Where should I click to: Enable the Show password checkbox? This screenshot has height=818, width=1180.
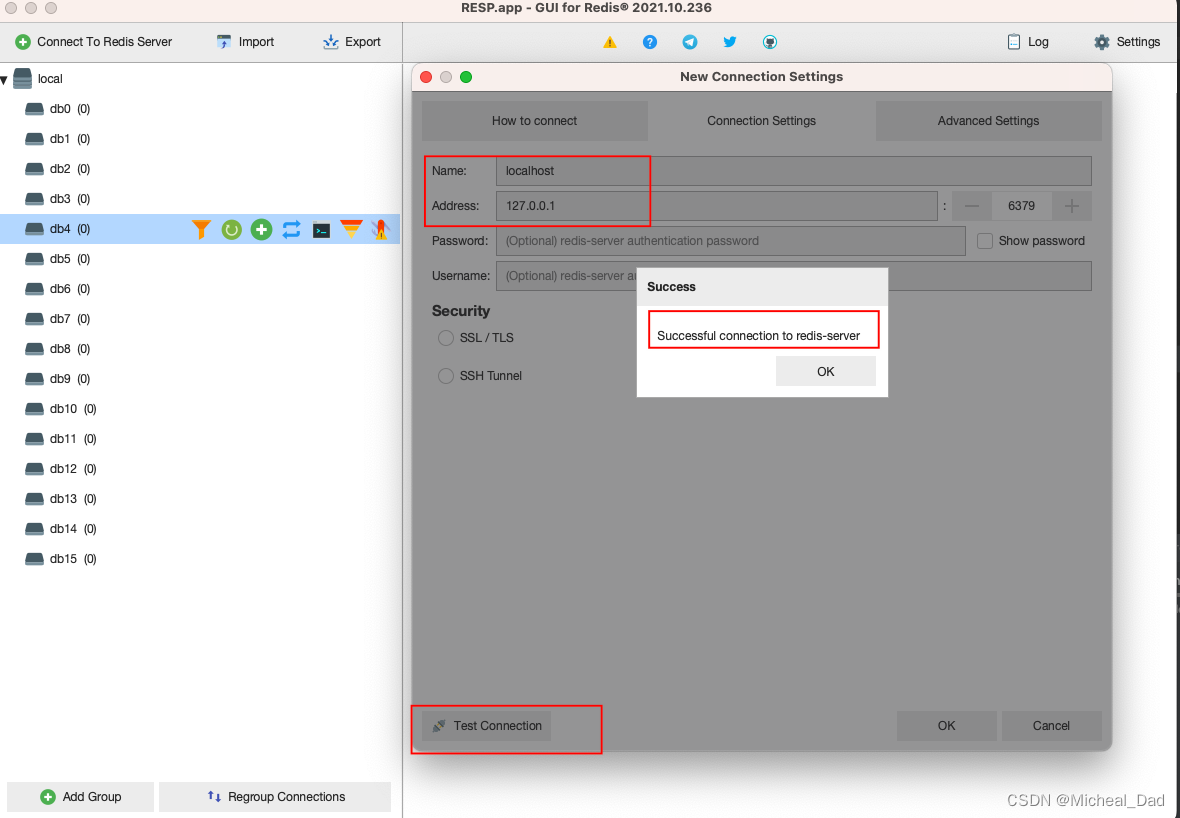pos(984,242)
